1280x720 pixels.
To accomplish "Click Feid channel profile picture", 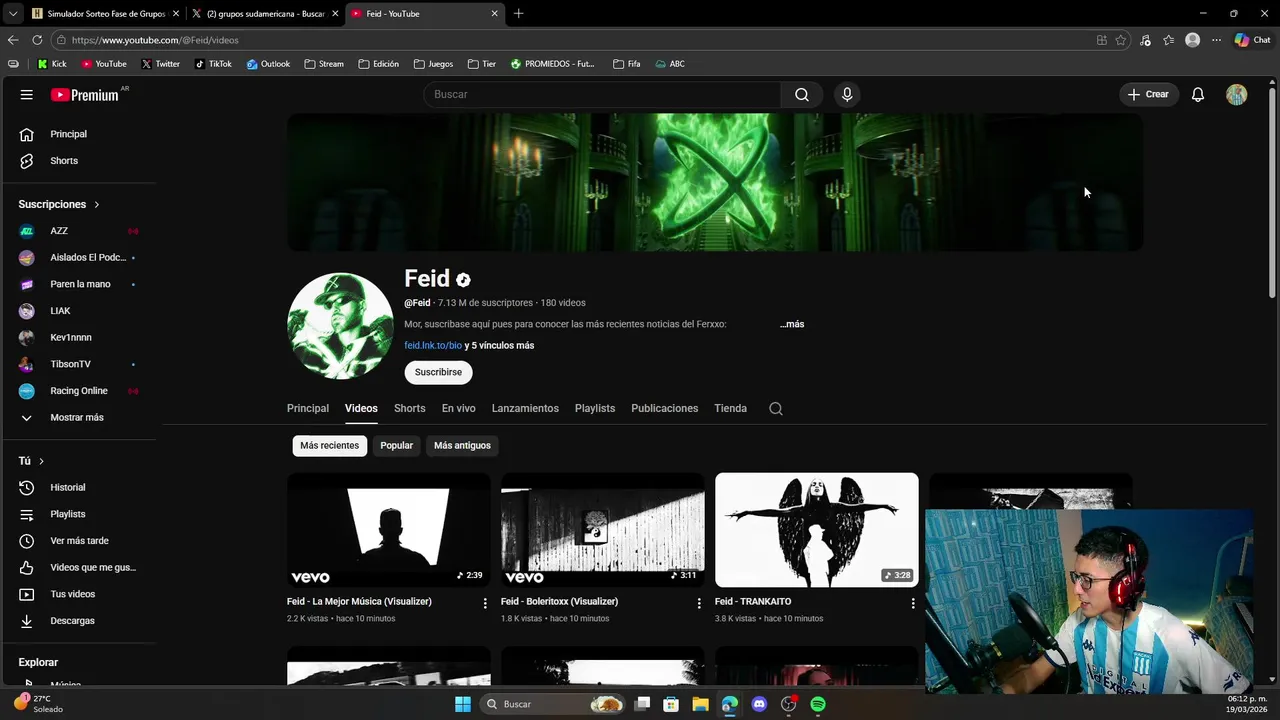I will click(340, 326).
